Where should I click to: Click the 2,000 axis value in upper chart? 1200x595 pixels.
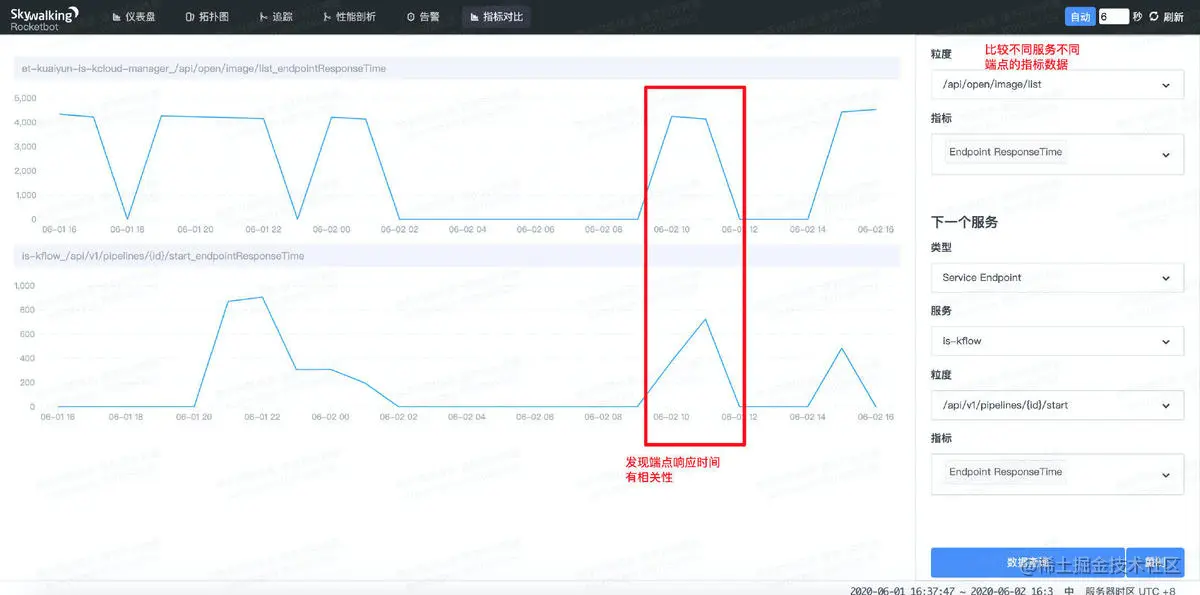24,171
